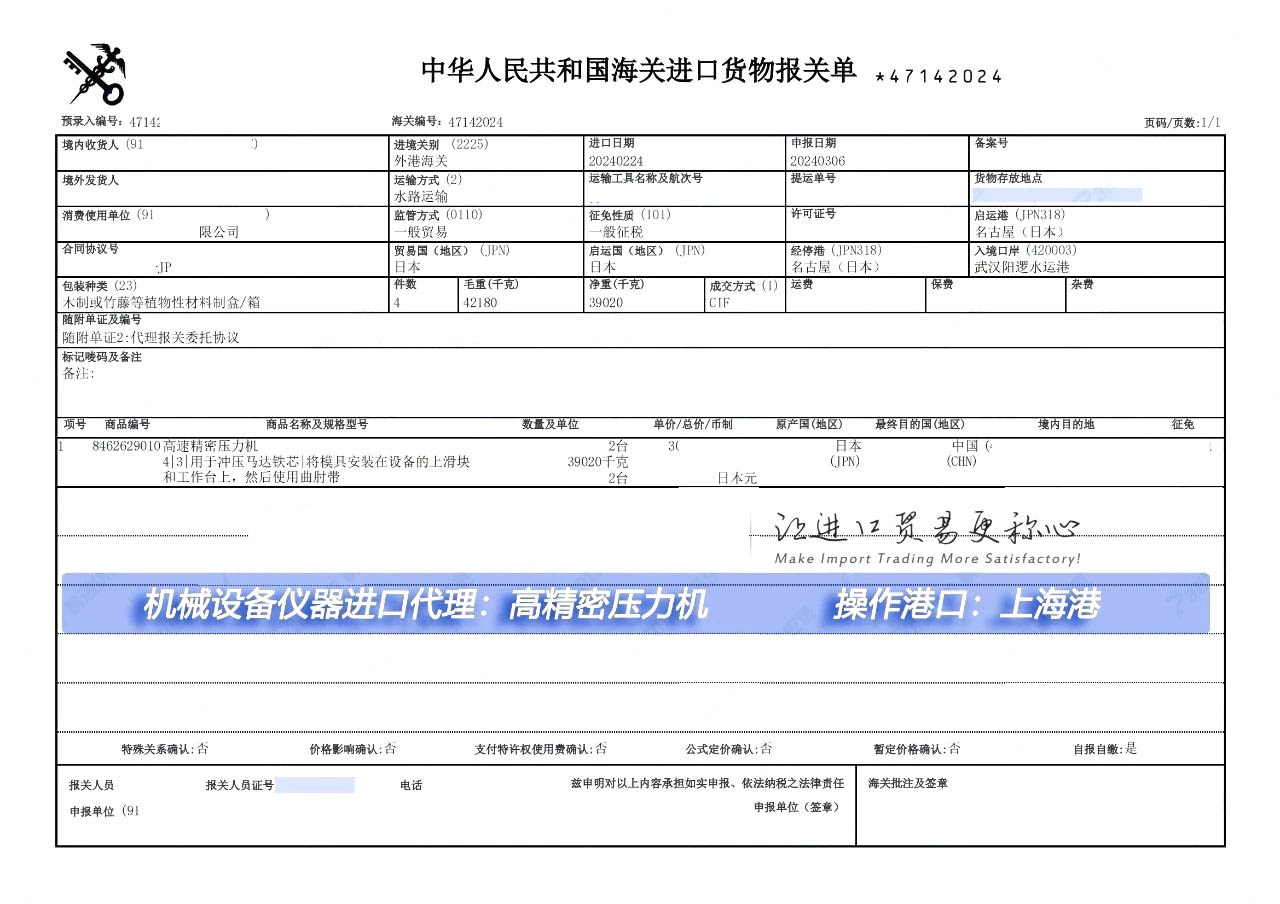This screenshot has height=904, width=1280.
Task: Click the 监管方式 一般贸易 field
Action: click(421, 232)
